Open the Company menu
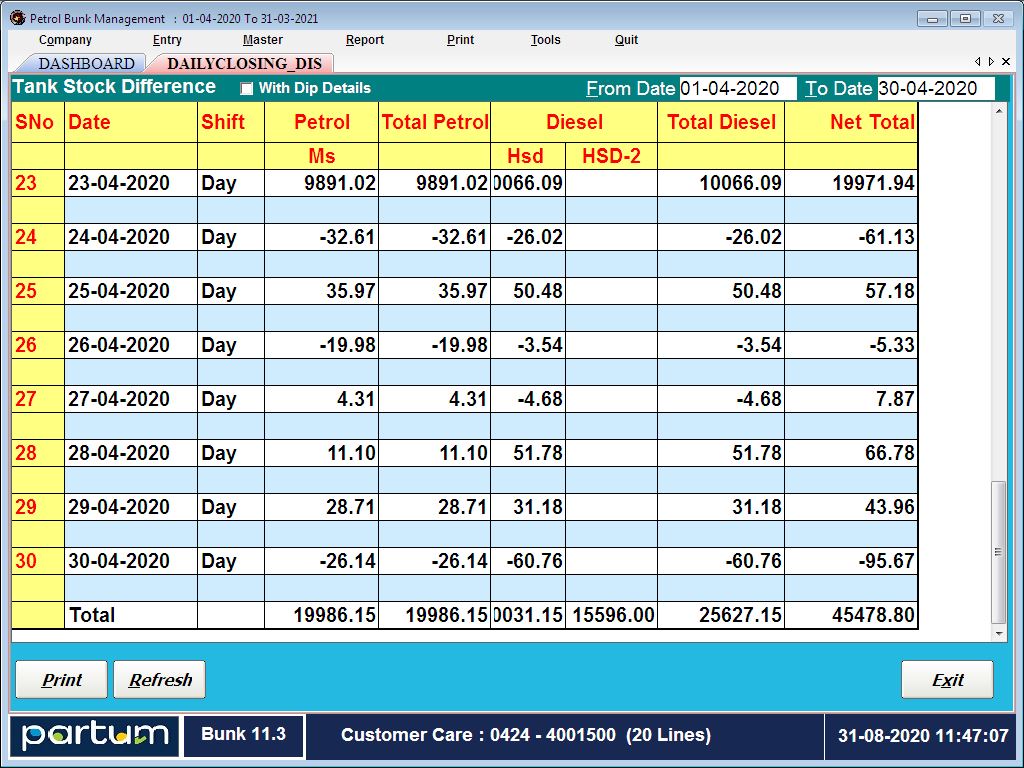Screen dimensions: 1024x768 (x=64, y=40)
